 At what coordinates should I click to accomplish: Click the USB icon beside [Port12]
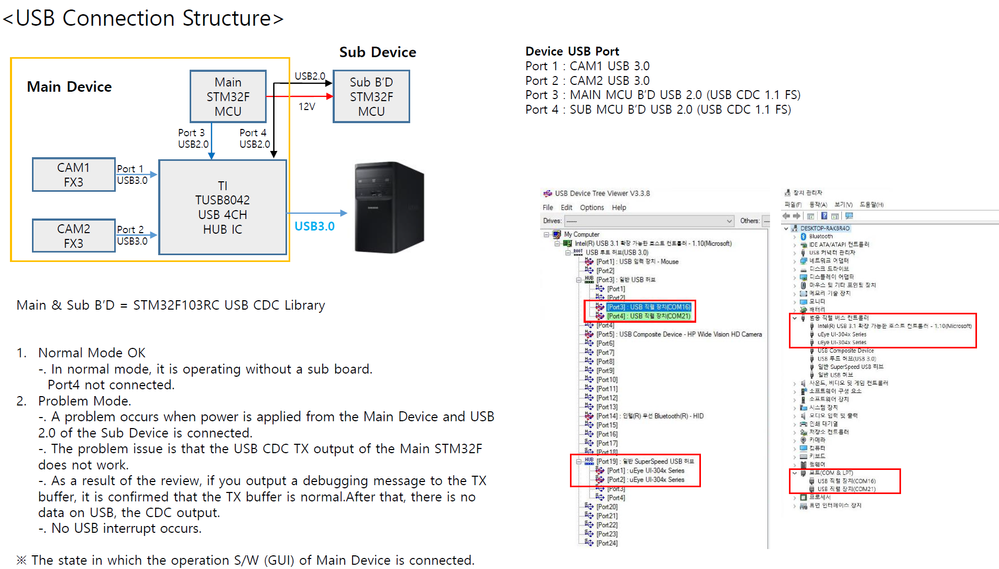pos(589,398)
